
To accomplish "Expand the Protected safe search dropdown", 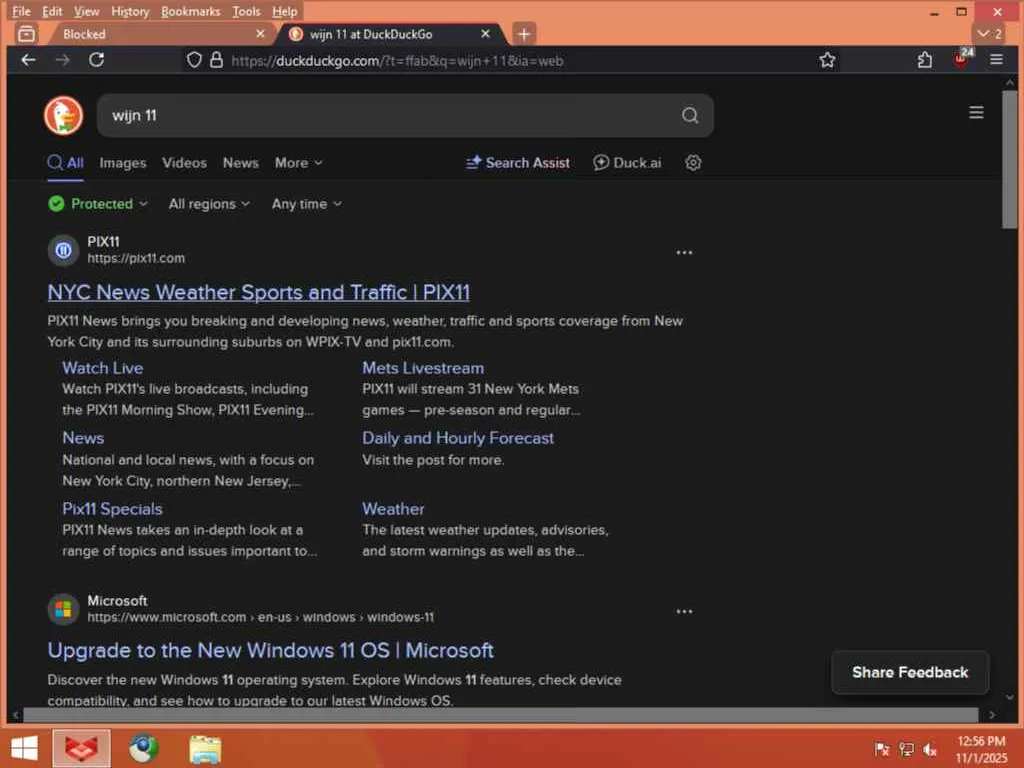I will point(98,204).
